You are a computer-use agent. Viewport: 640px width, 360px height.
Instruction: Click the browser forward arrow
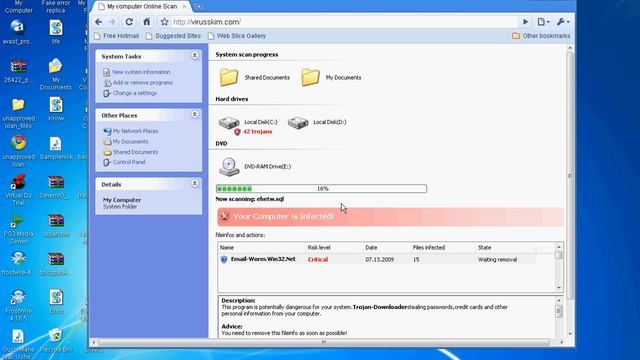[x=112, y=22]
